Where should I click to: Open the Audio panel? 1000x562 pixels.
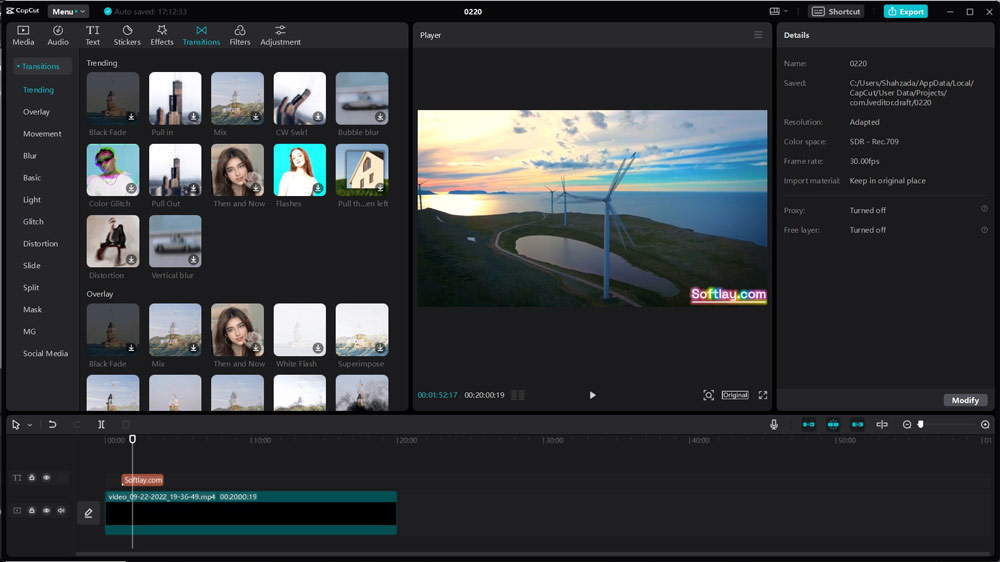click(x=57, y=35)
